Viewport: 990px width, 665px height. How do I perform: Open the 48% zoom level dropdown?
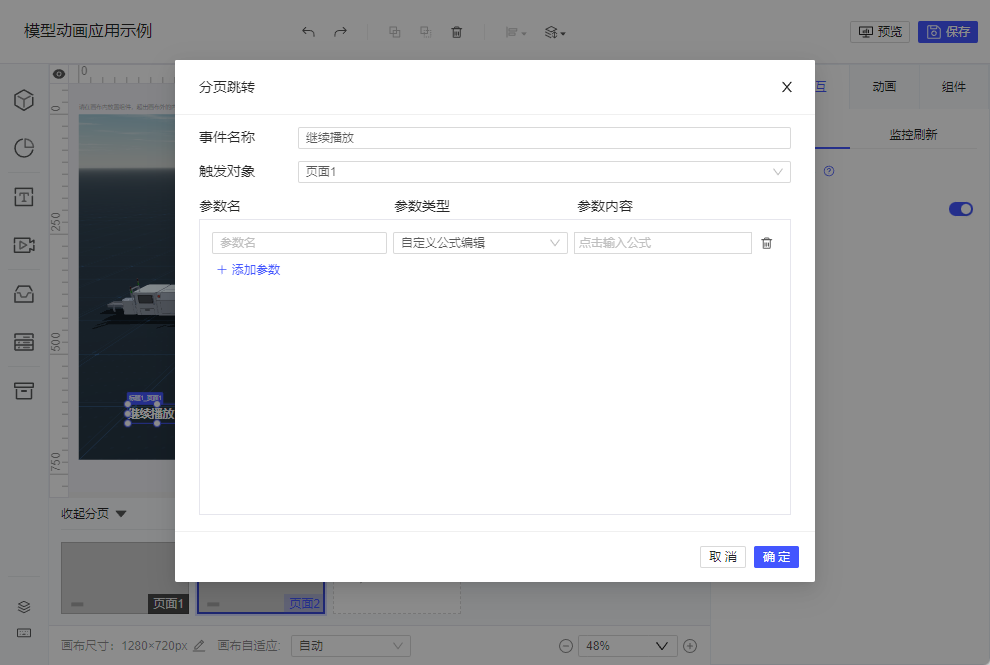click(628, 646)
